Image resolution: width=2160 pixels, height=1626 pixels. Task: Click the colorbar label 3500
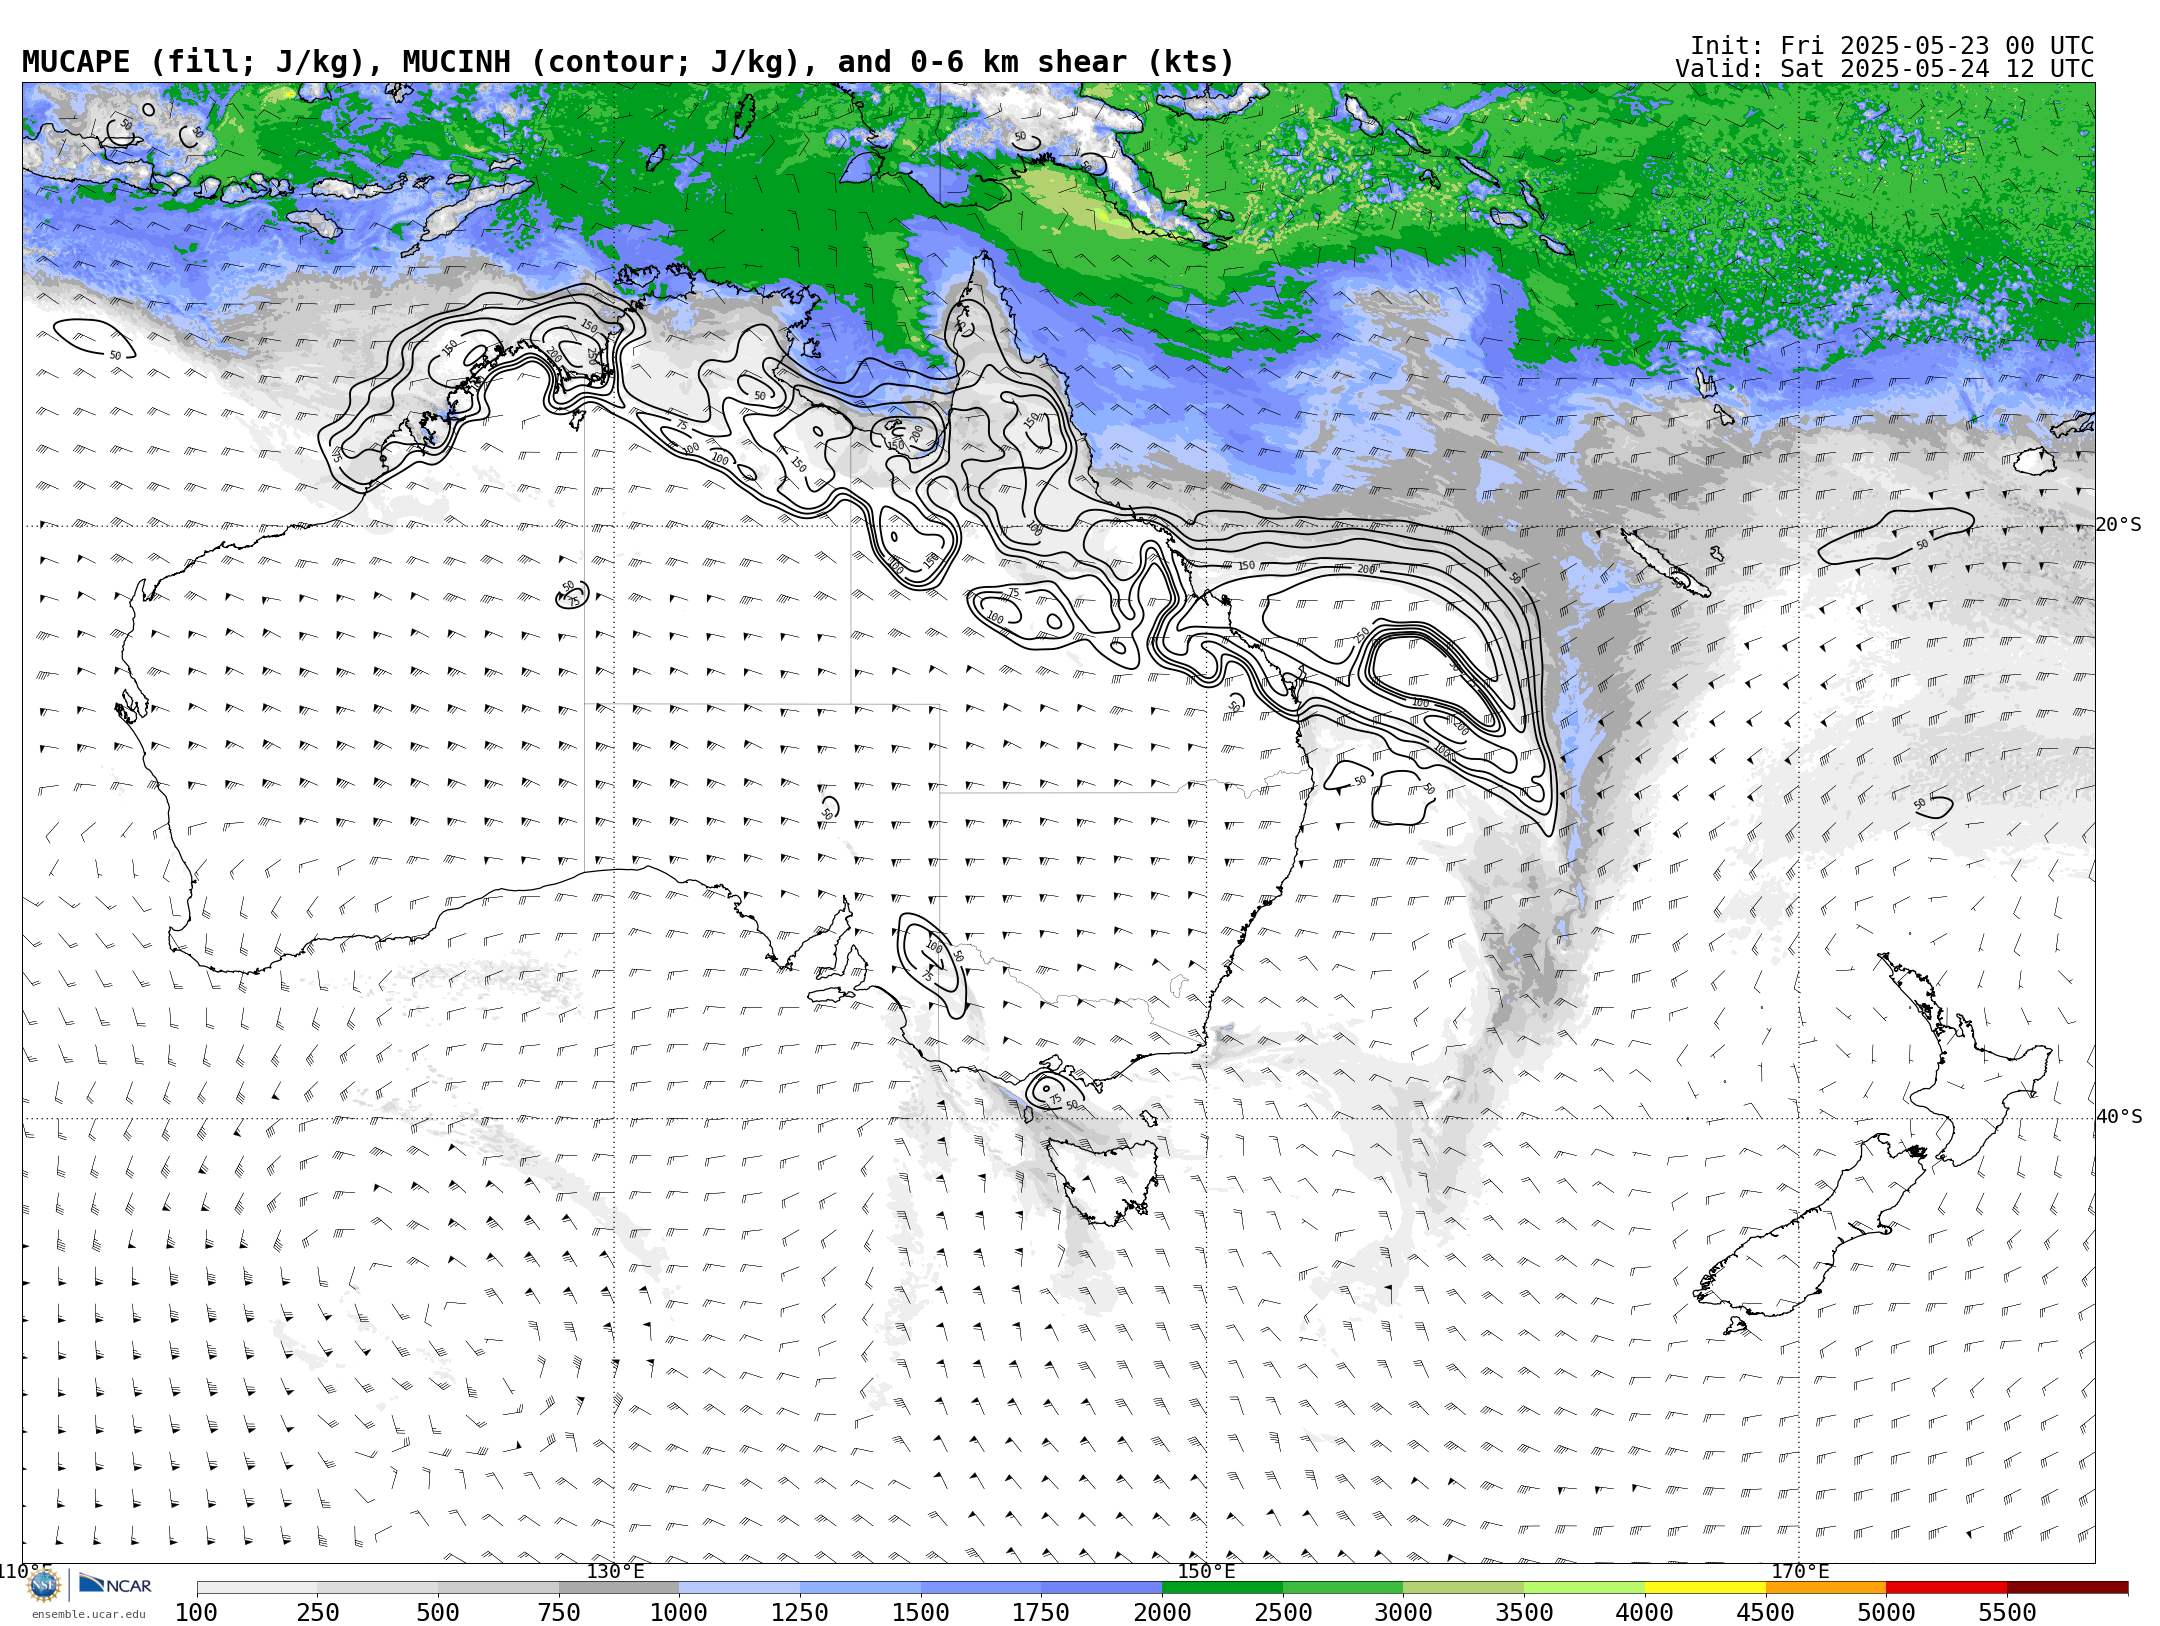[x=1524, y=1613]
